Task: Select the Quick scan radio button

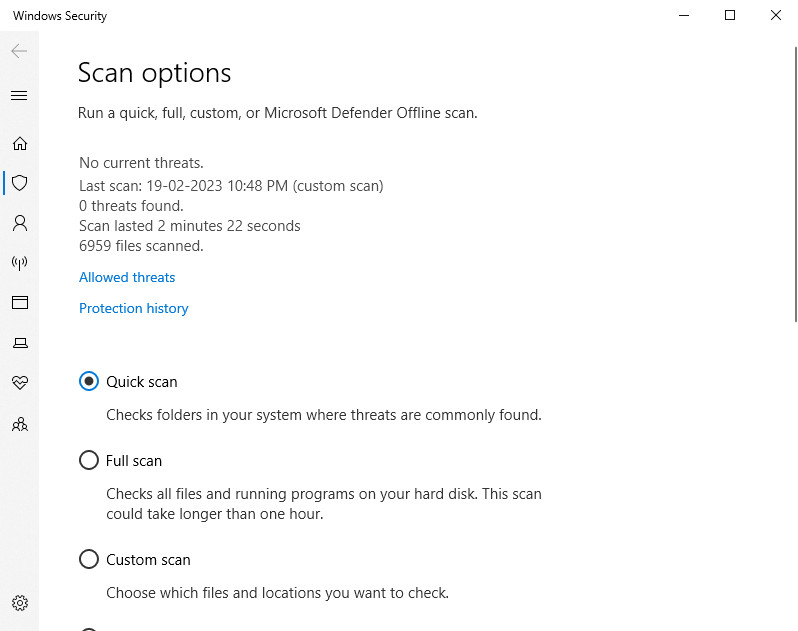Action: 89,381
